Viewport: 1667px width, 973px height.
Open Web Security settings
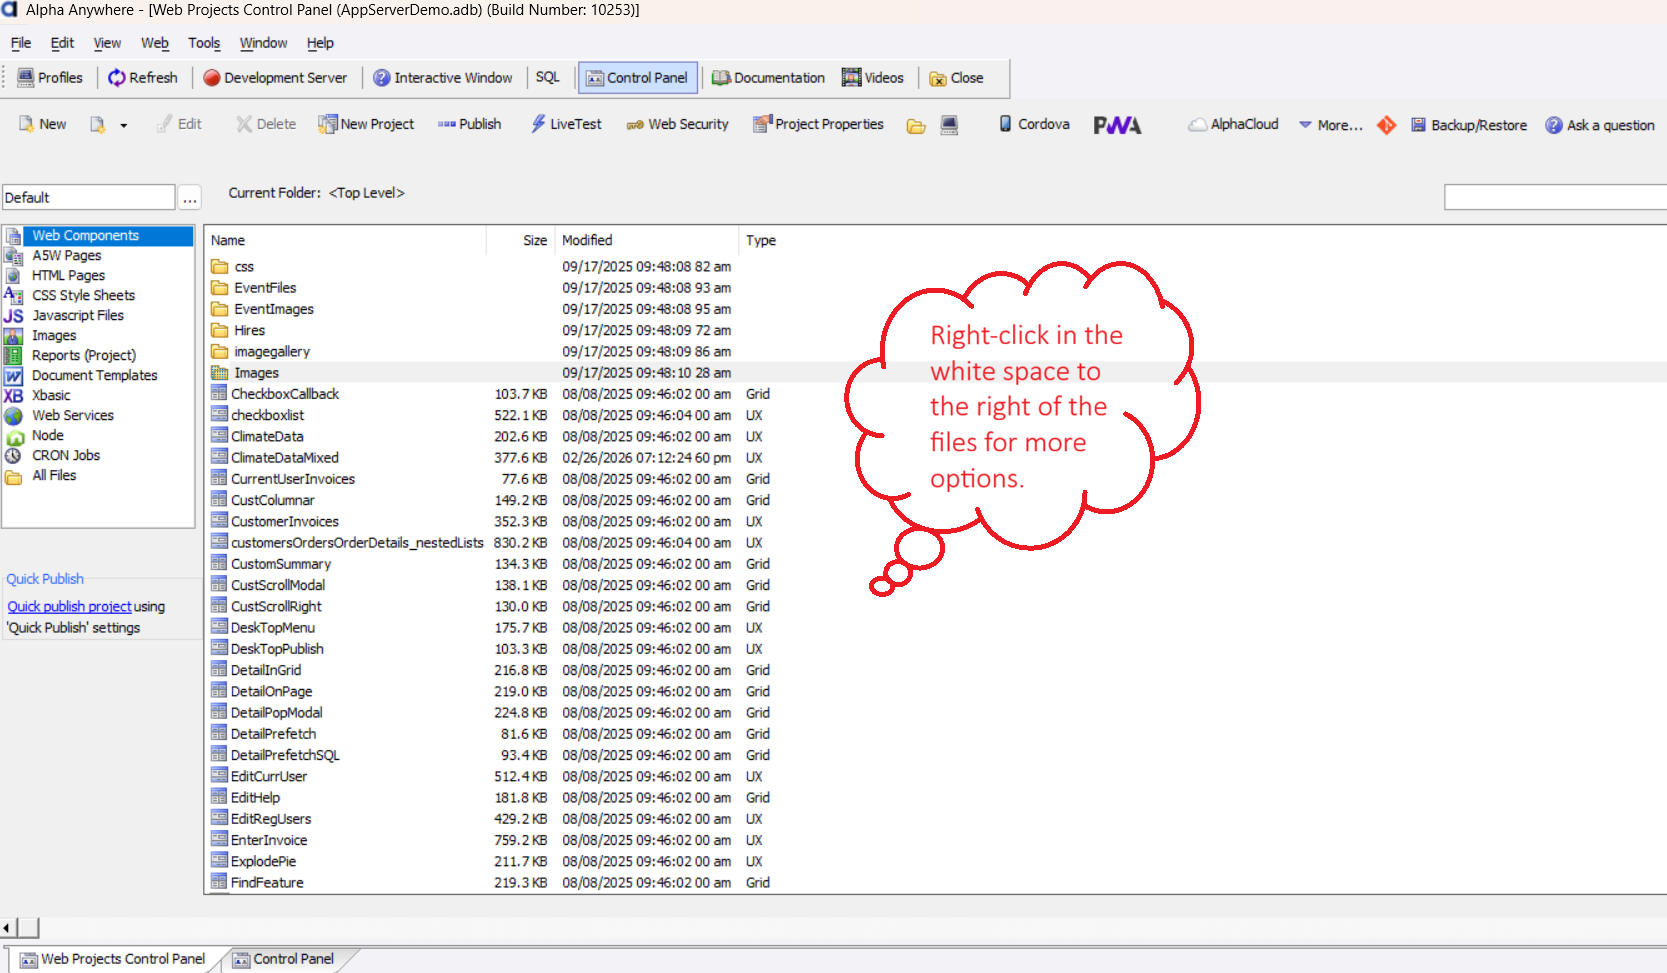click(677, 124)
